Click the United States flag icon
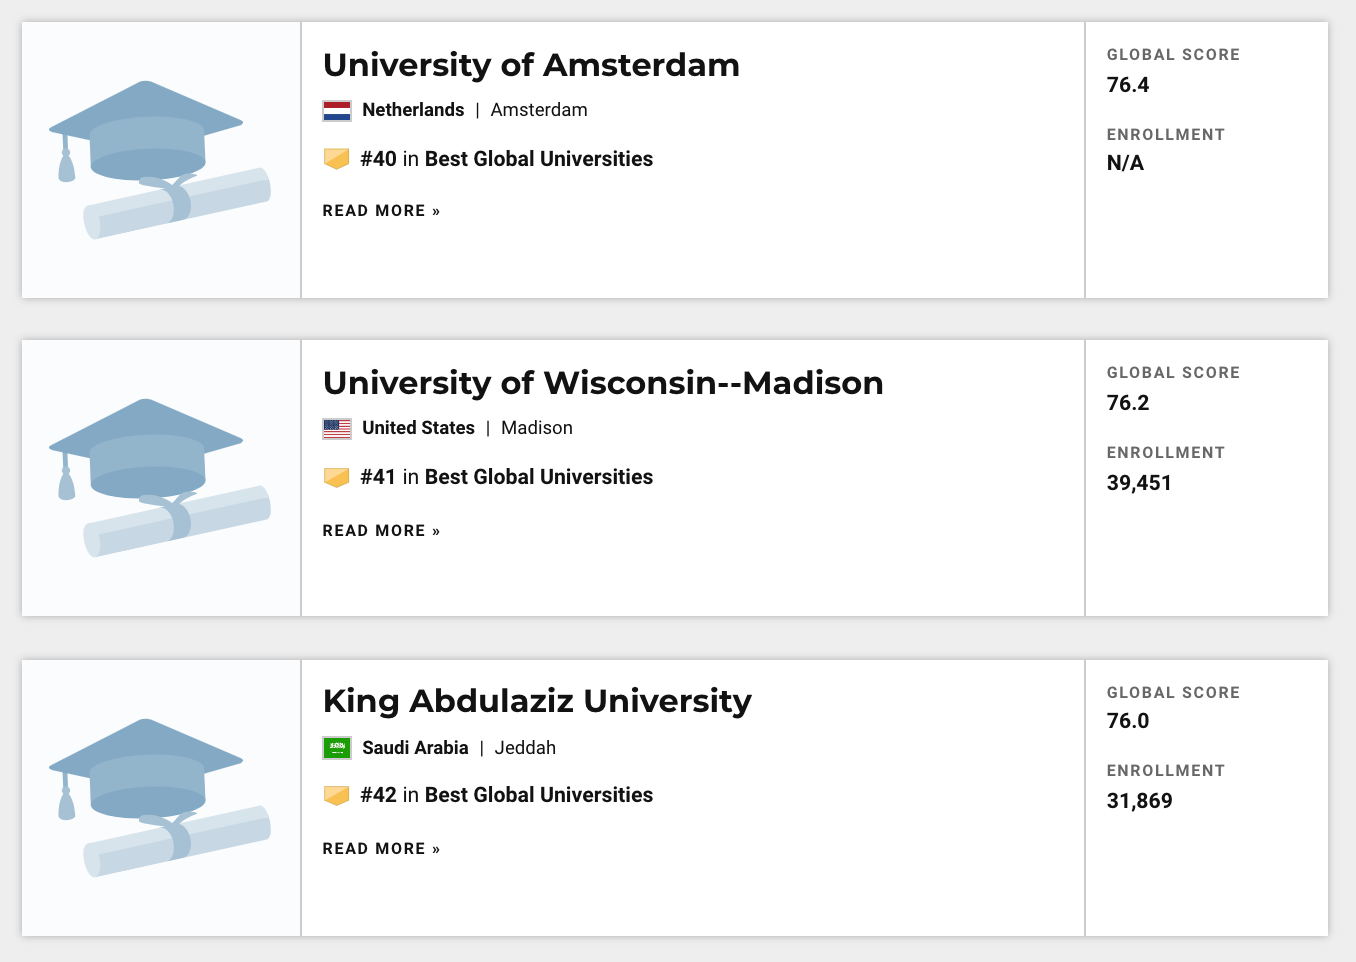The height and width of the screenshot is (962, 1356). click(x=337, y=428)
